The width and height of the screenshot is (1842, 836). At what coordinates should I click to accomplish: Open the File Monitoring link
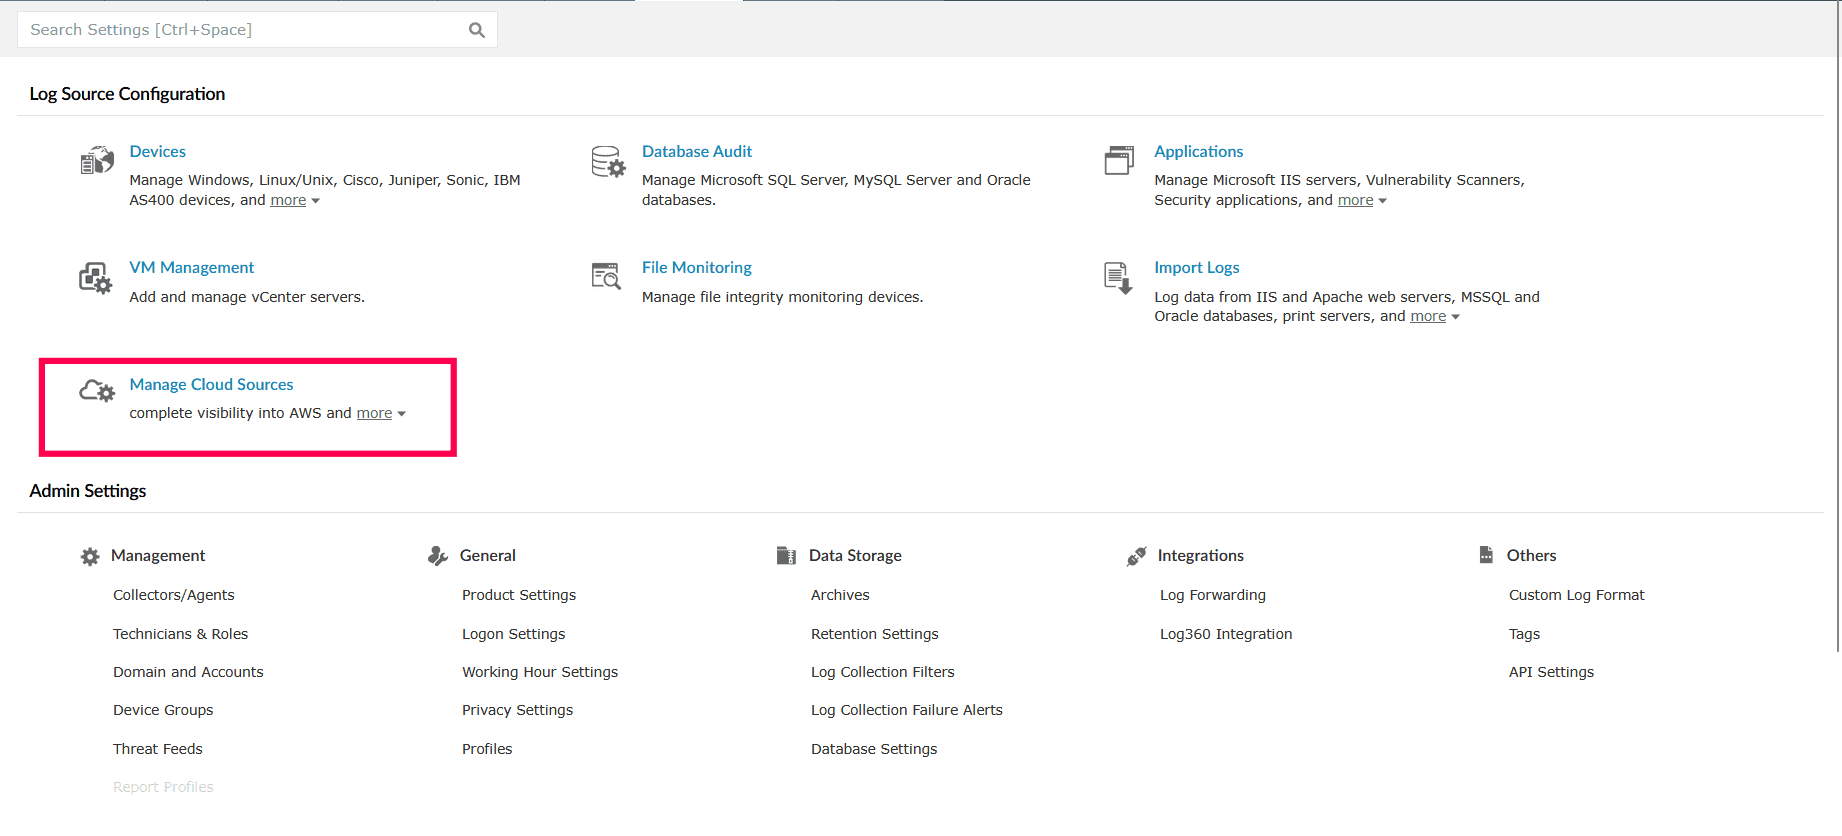click(696, 268)
